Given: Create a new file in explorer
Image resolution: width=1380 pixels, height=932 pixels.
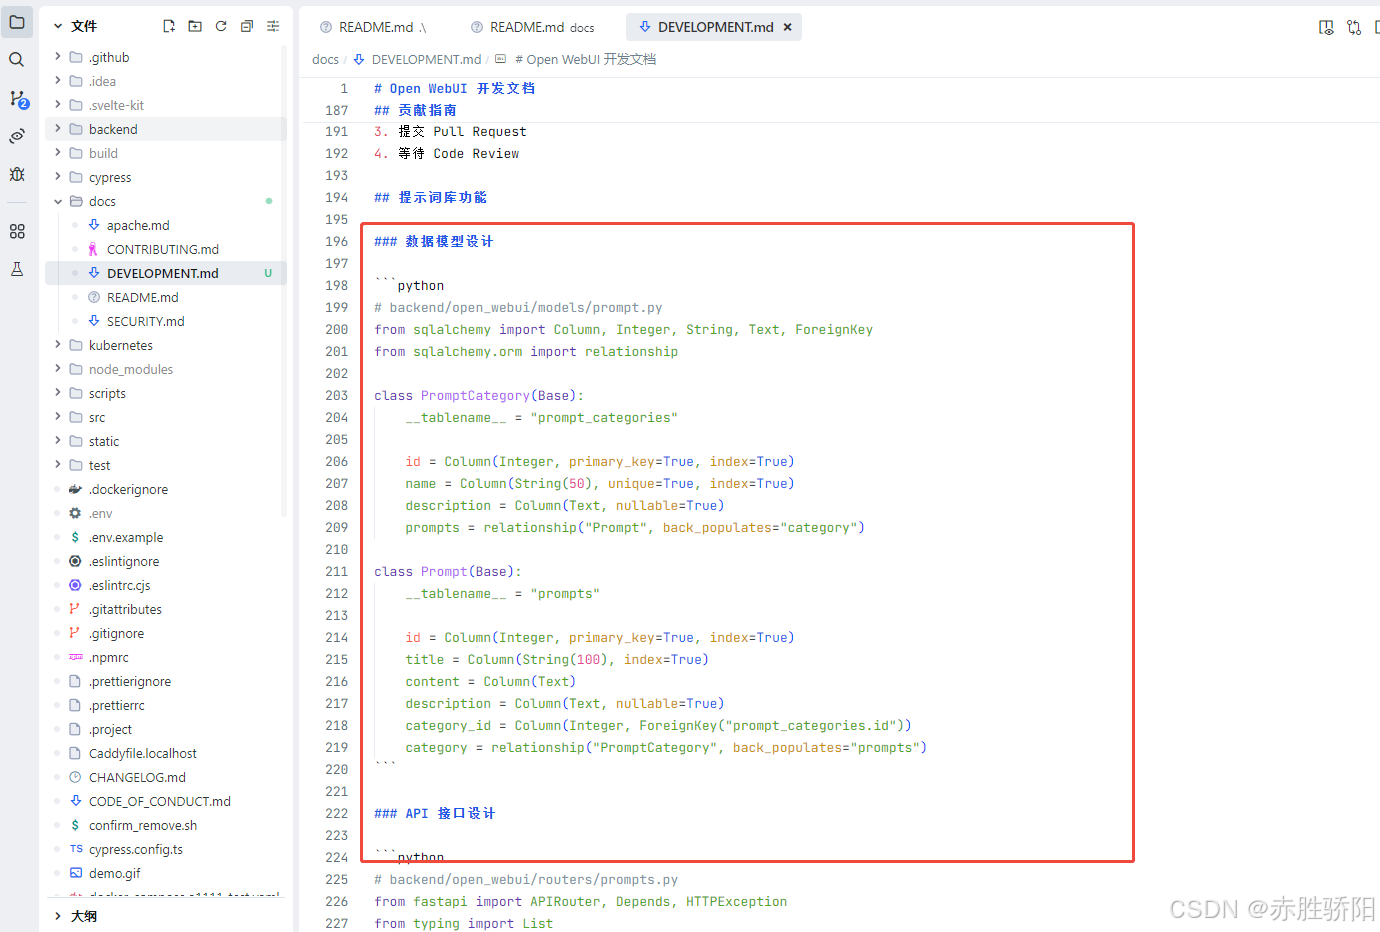Looking at the screenshot, I should [x=169, y=26].
